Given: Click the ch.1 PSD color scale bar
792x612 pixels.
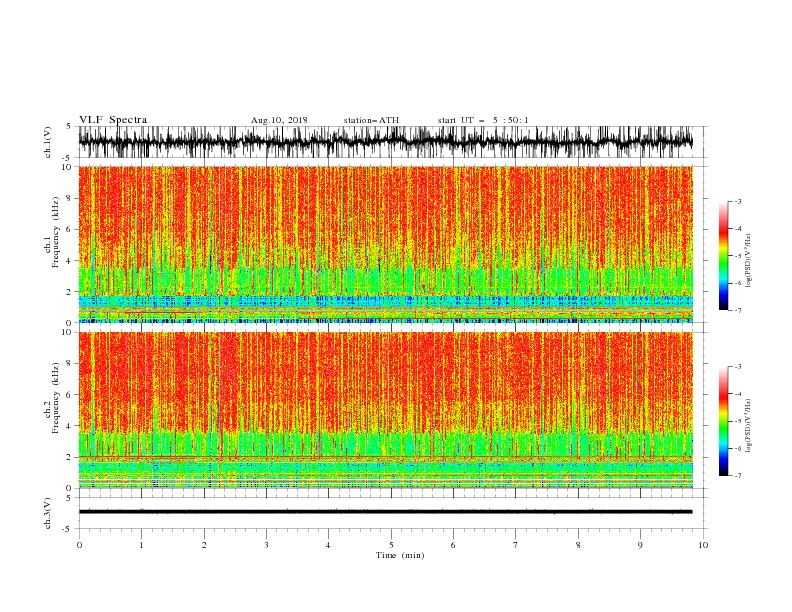Looking at the screenshot, I should tap(723, 256).
